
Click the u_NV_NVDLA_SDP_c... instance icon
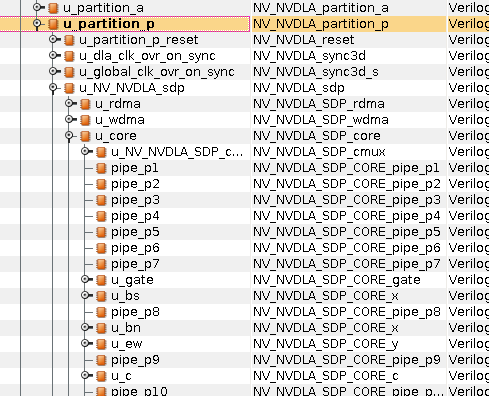[101, 152]
